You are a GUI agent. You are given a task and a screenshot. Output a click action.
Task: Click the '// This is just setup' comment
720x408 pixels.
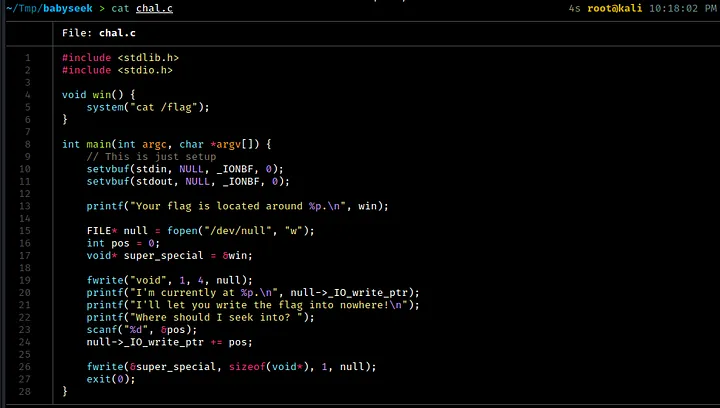[151, 157]
